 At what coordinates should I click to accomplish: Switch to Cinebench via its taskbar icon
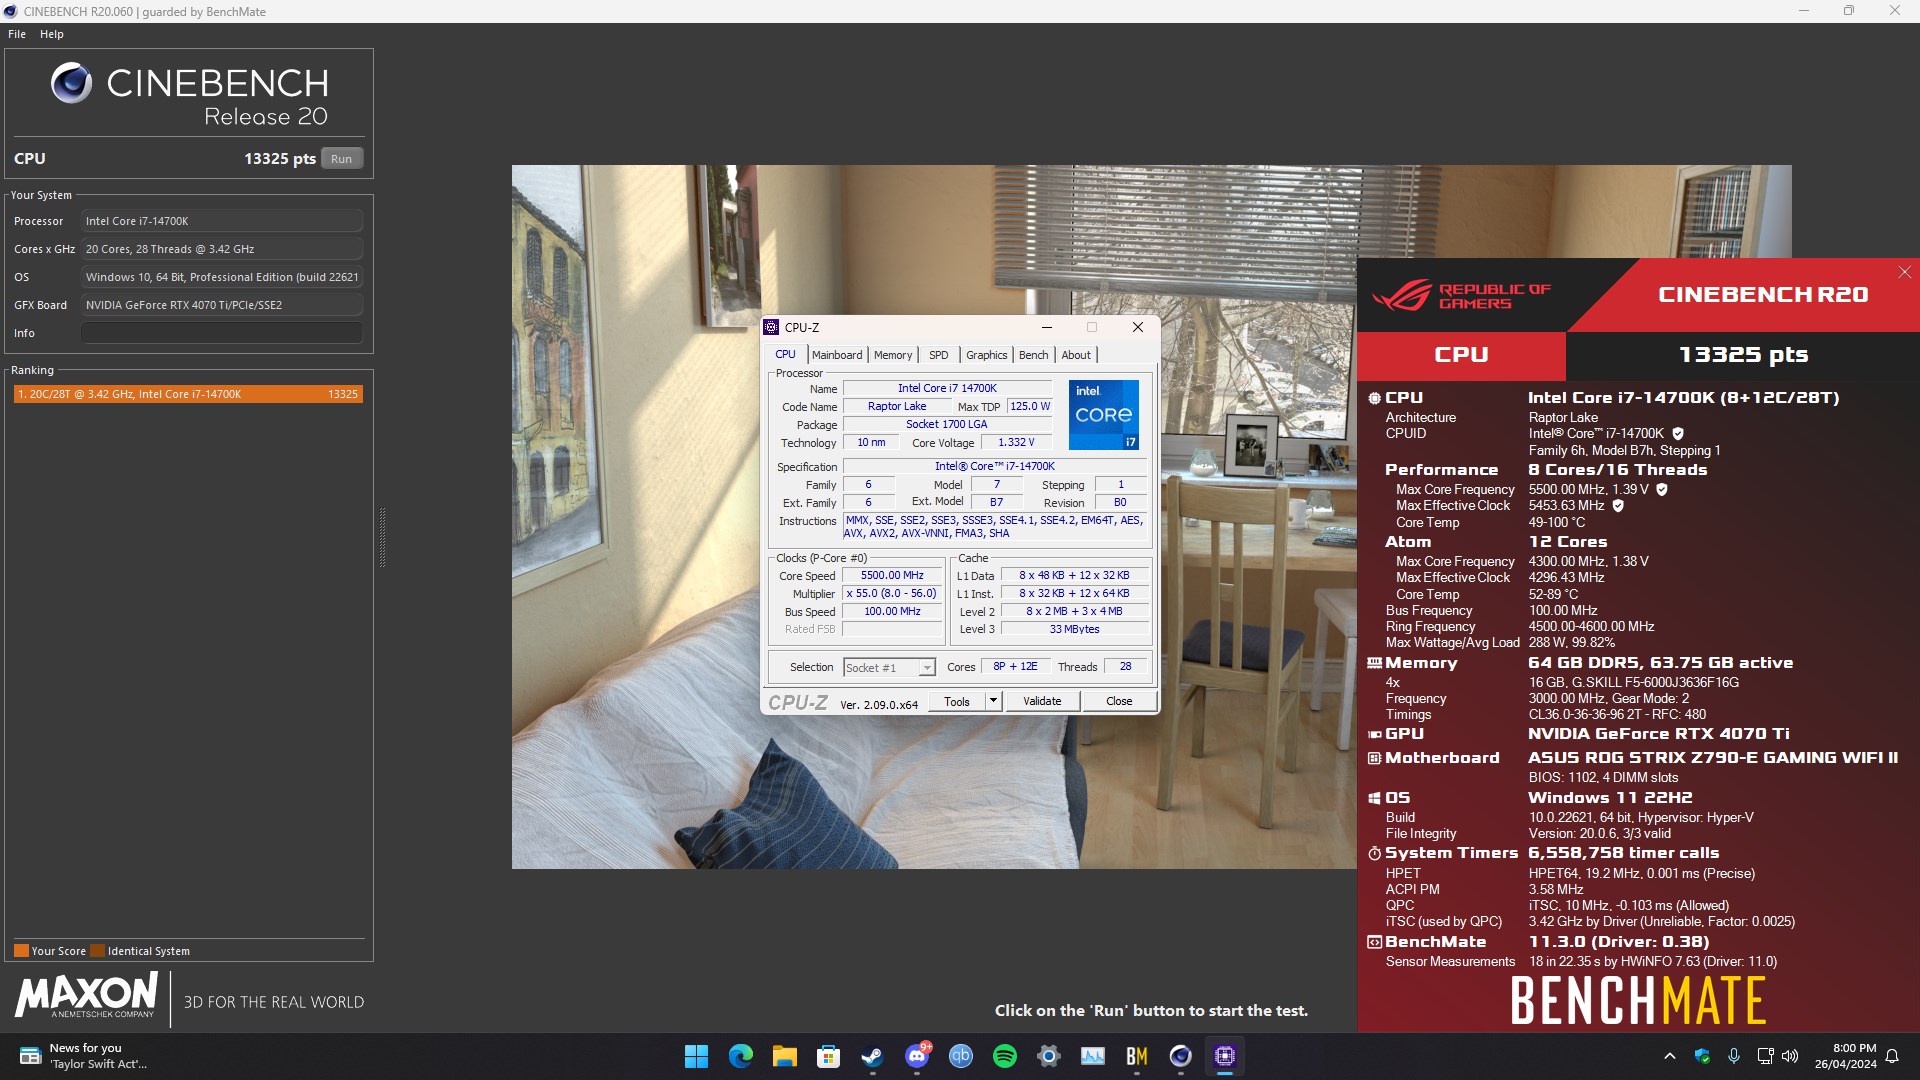[1181, 1056]
